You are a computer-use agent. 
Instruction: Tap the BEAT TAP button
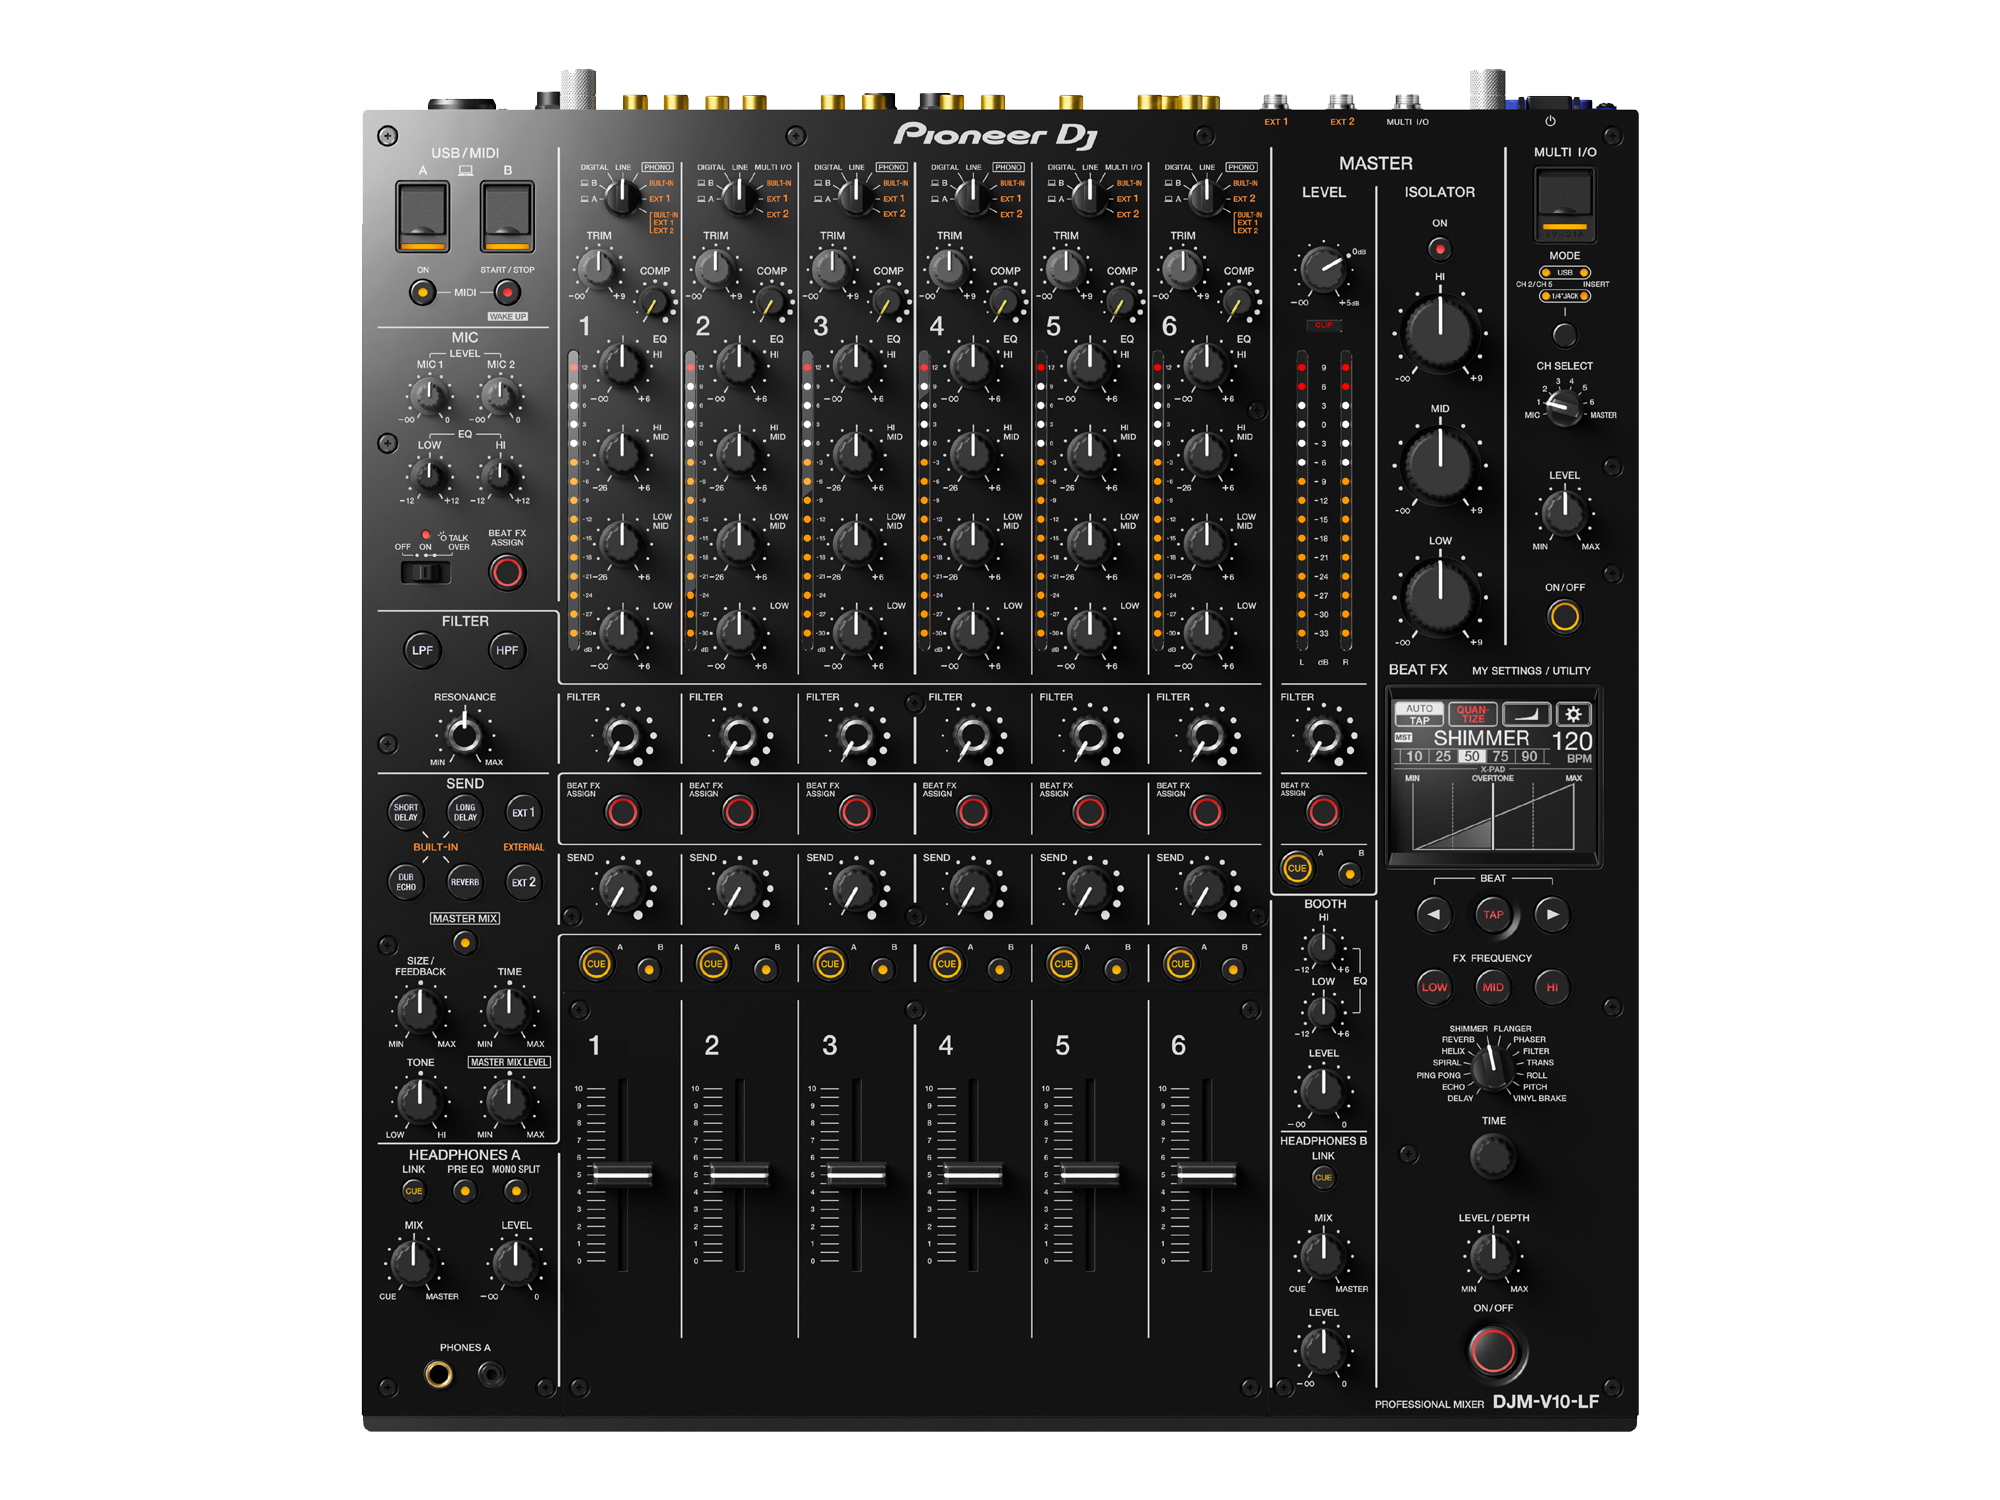(x=1492, y=914)
